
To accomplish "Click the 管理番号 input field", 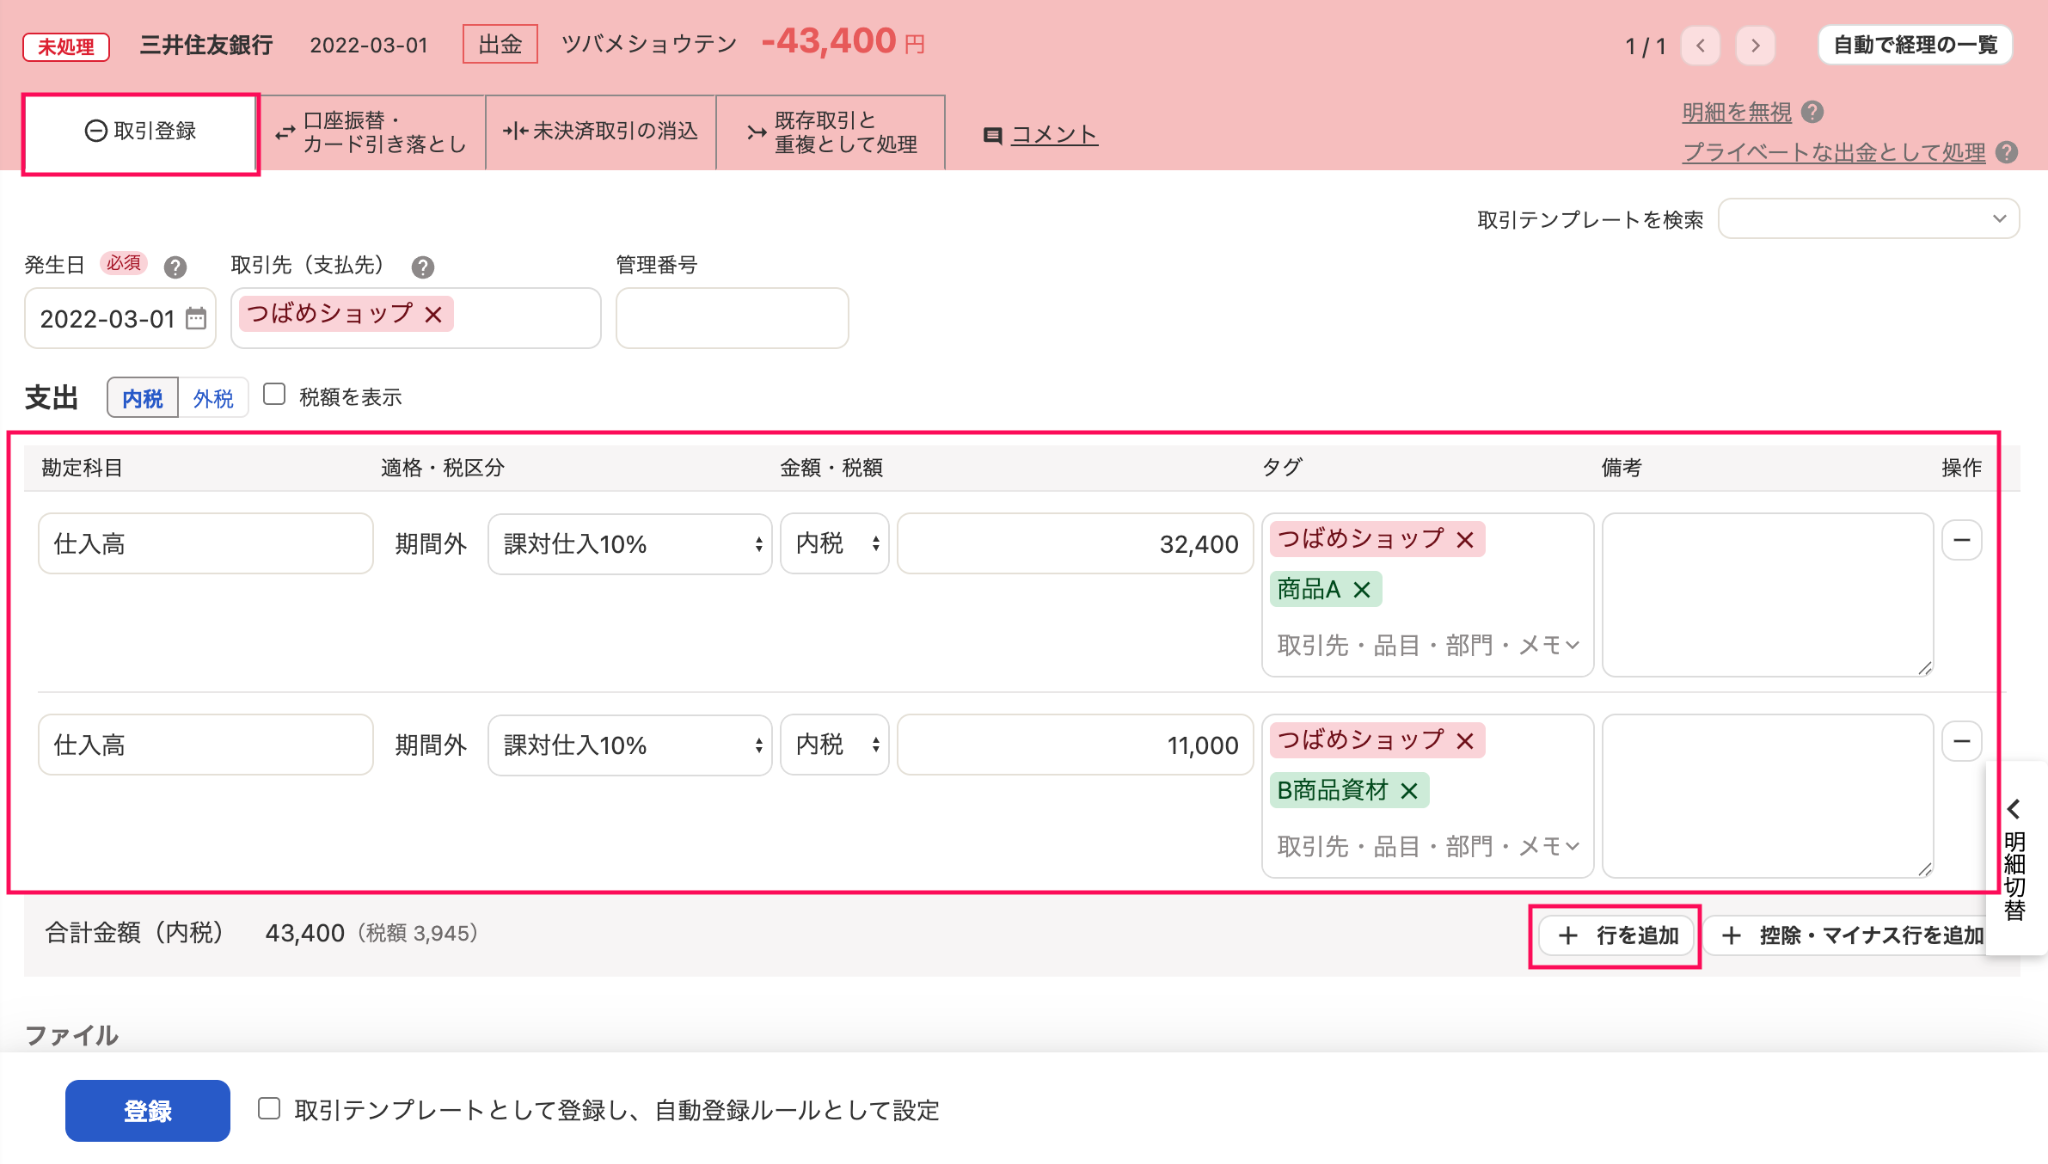I will (732, 318).
